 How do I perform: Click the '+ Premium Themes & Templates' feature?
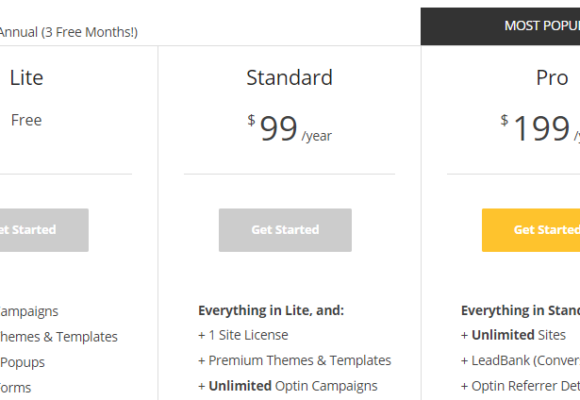point(295,360)
